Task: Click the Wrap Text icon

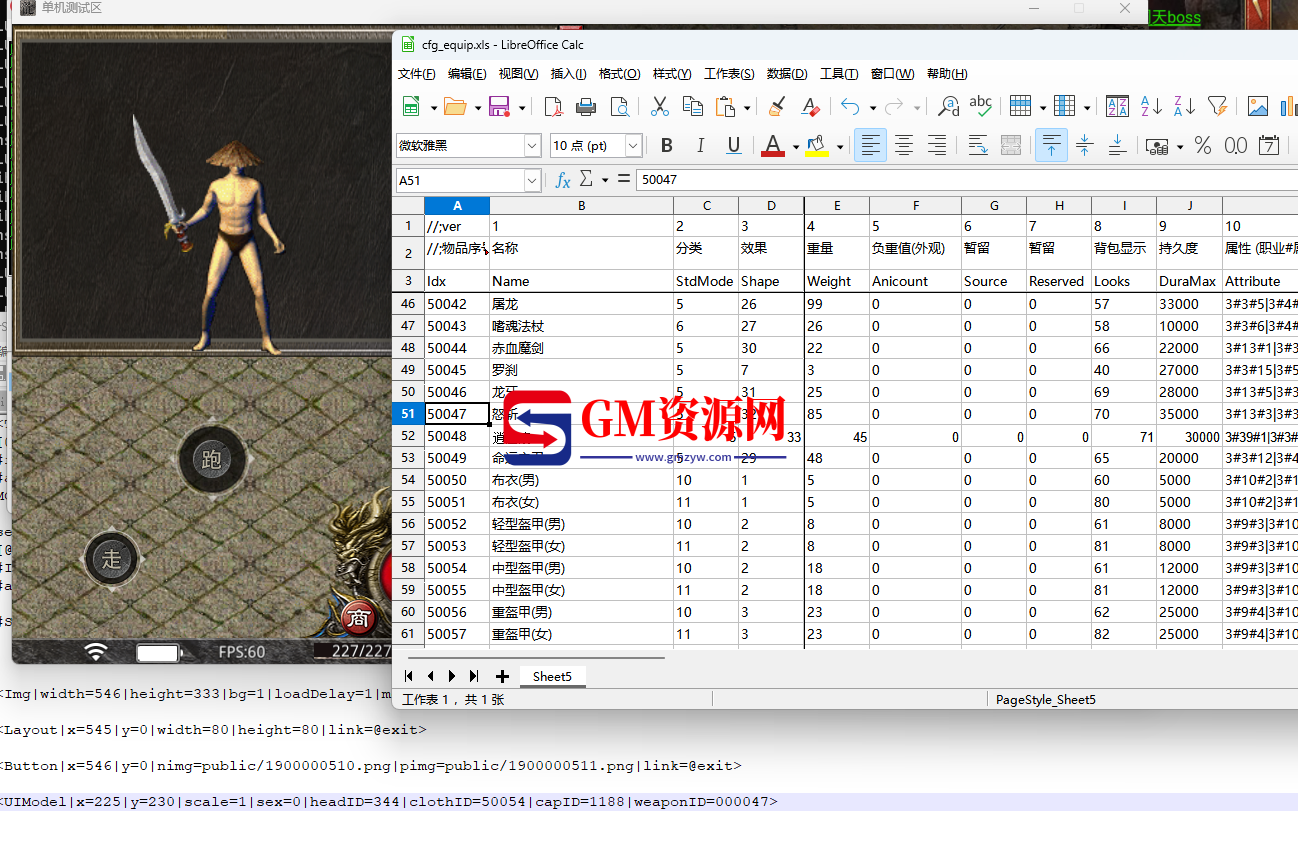Action: (978, 146)
